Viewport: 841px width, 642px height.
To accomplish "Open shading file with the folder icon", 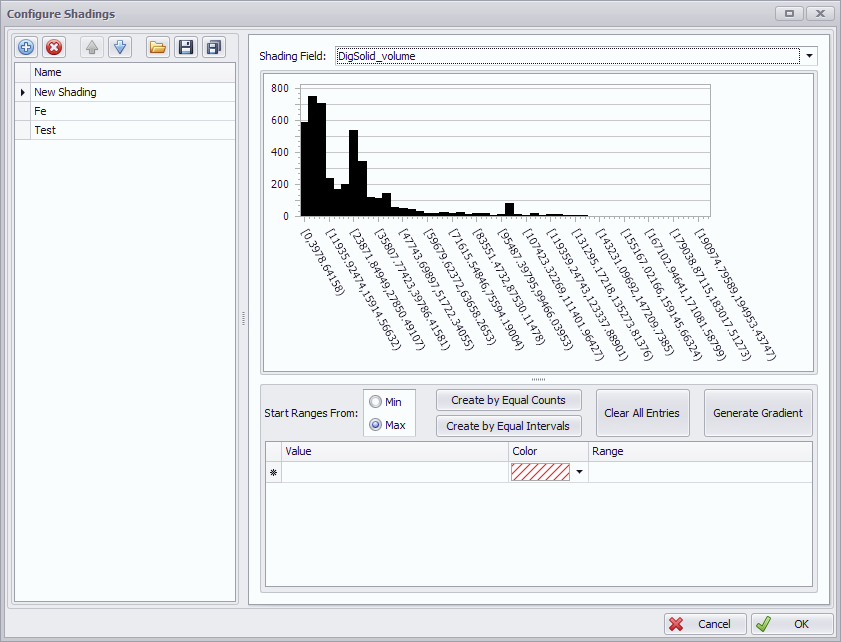I will coord(157,47).
